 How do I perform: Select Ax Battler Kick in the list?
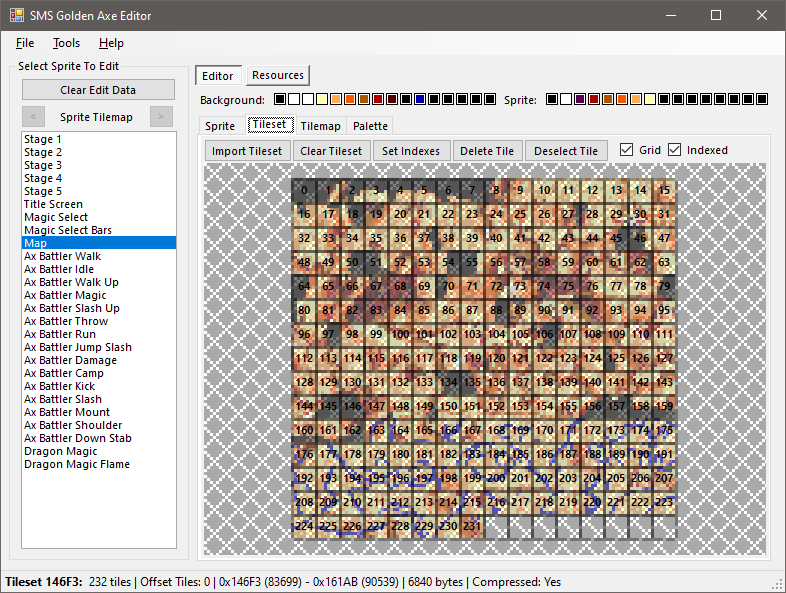[99, 386]
